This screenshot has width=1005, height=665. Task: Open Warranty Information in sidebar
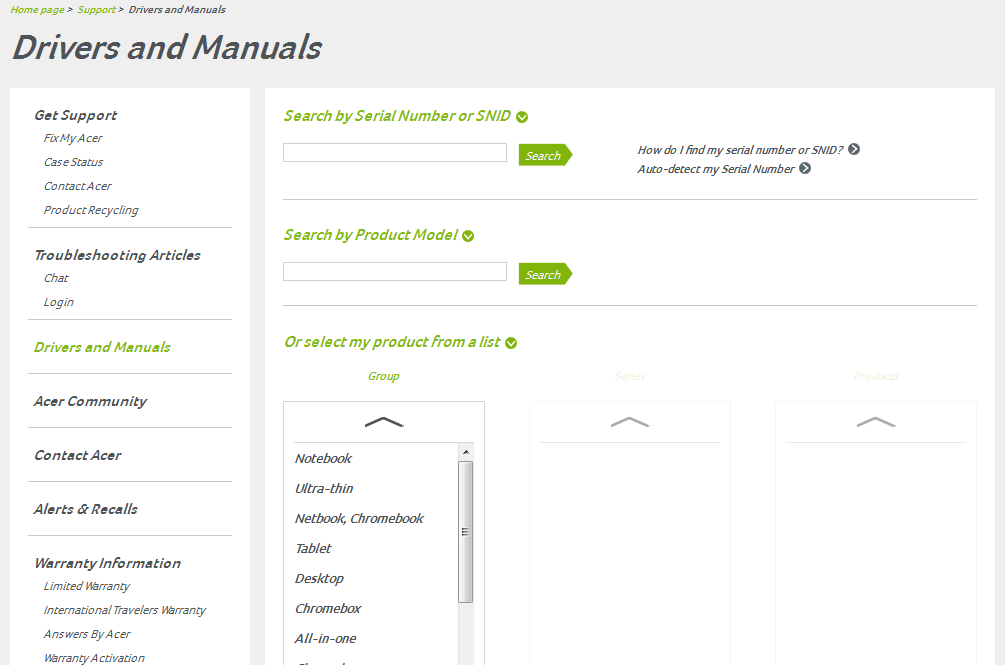coord(108,563)
